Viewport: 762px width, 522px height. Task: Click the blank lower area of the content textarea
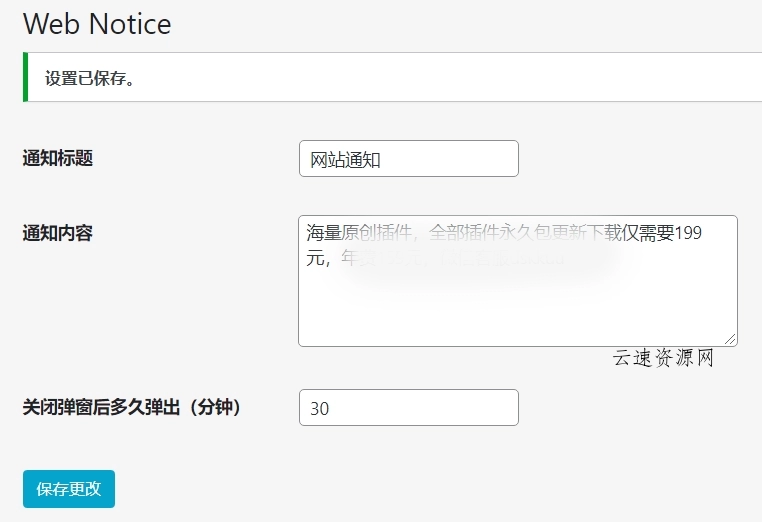tap(516, 312)
